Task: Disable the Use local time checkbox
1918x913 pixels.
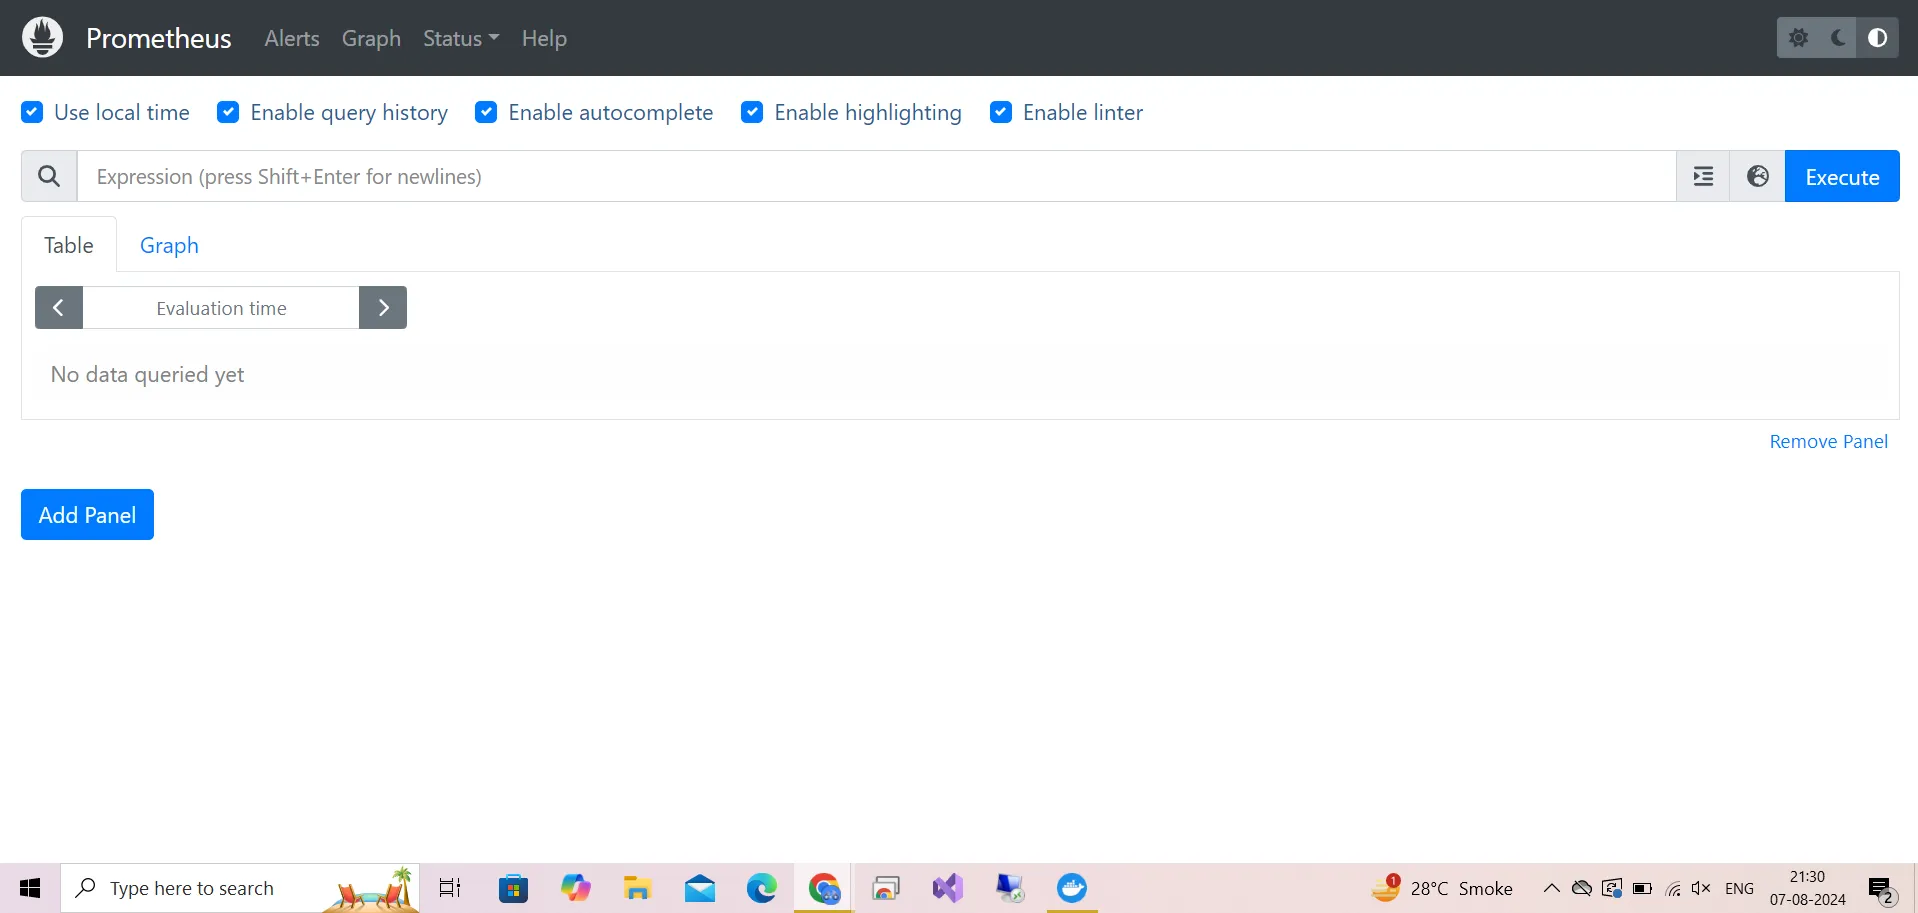Action: 32,112
